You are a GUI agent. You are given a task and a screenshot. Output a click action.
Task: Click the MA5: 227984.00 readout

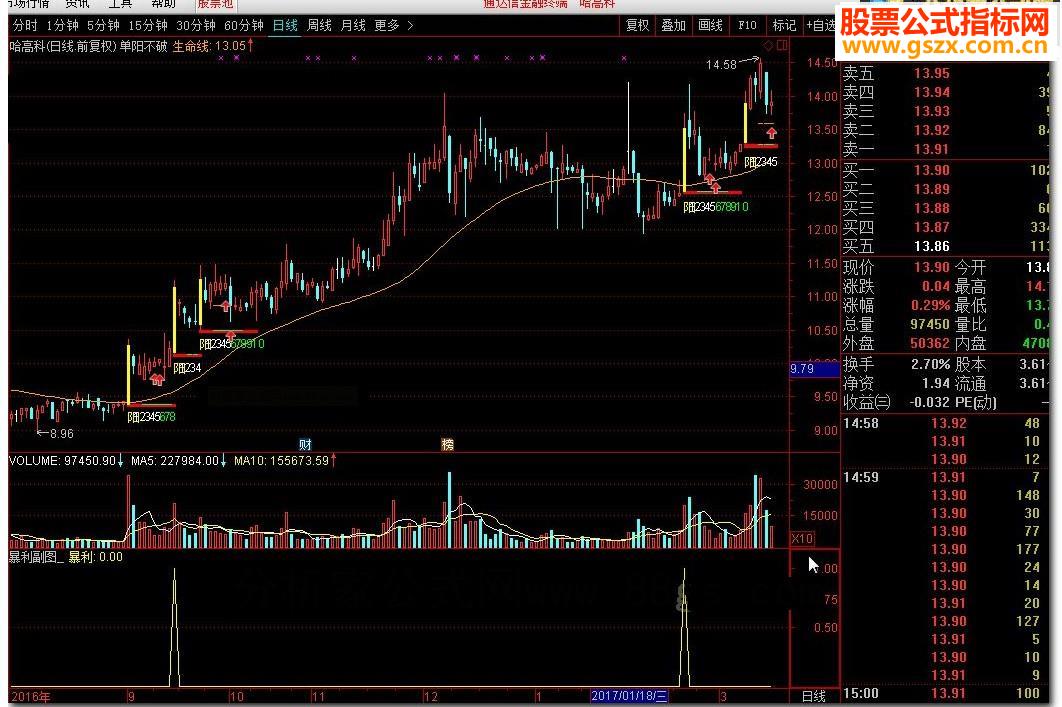(179, 461)
